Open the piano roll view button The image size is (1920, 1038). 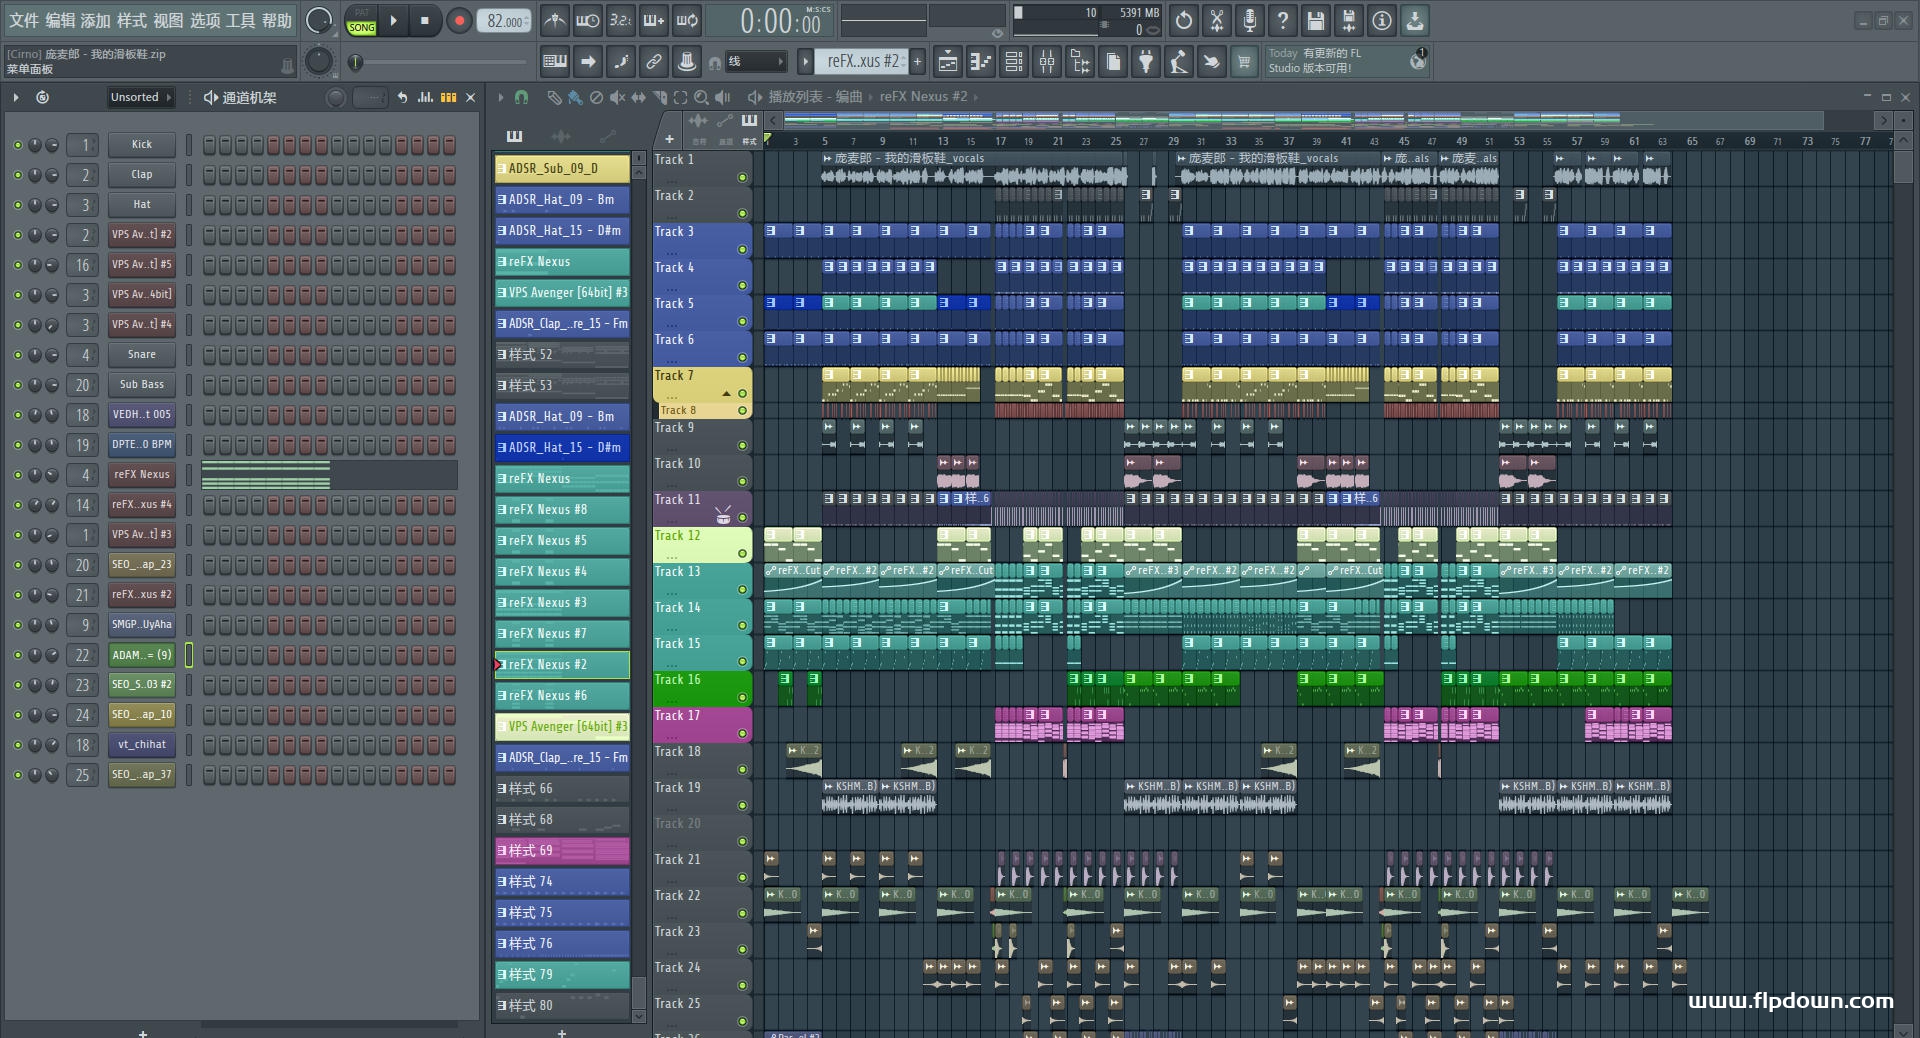click(x=980, y=62)
